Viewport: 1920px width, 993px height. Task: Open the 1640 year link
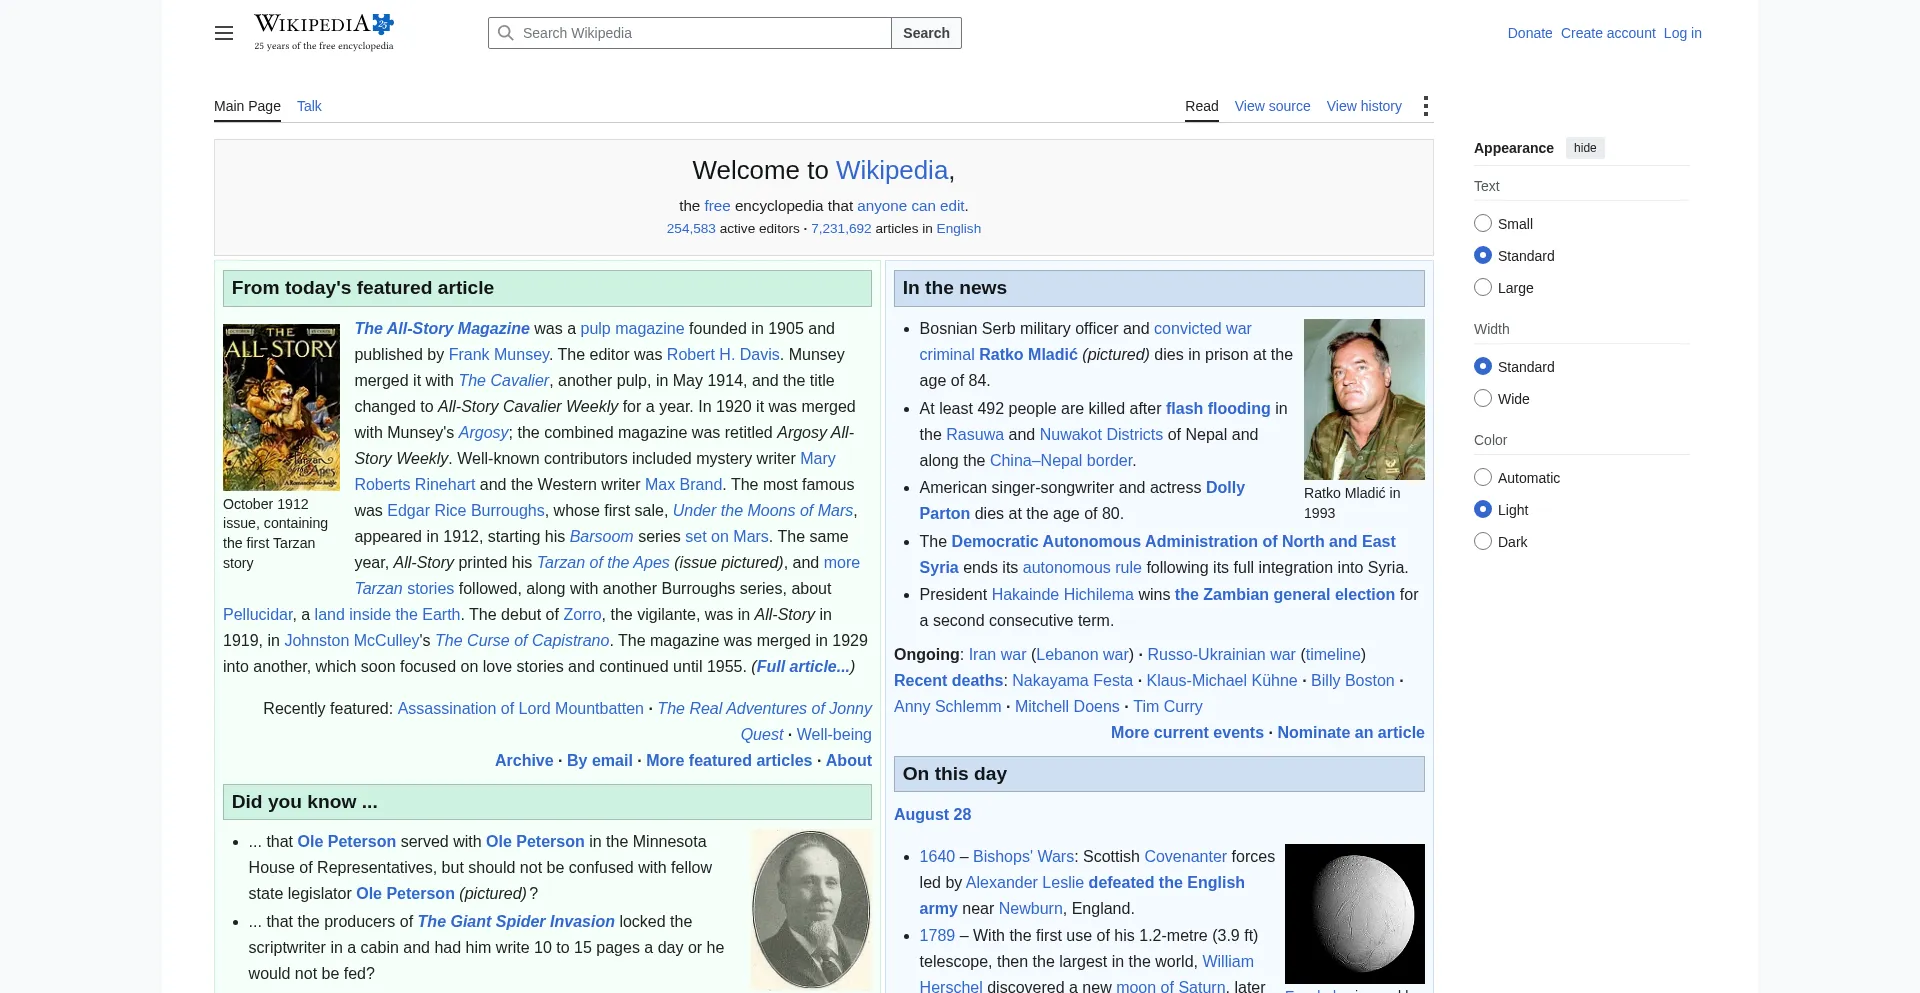(x=937, y=856)
